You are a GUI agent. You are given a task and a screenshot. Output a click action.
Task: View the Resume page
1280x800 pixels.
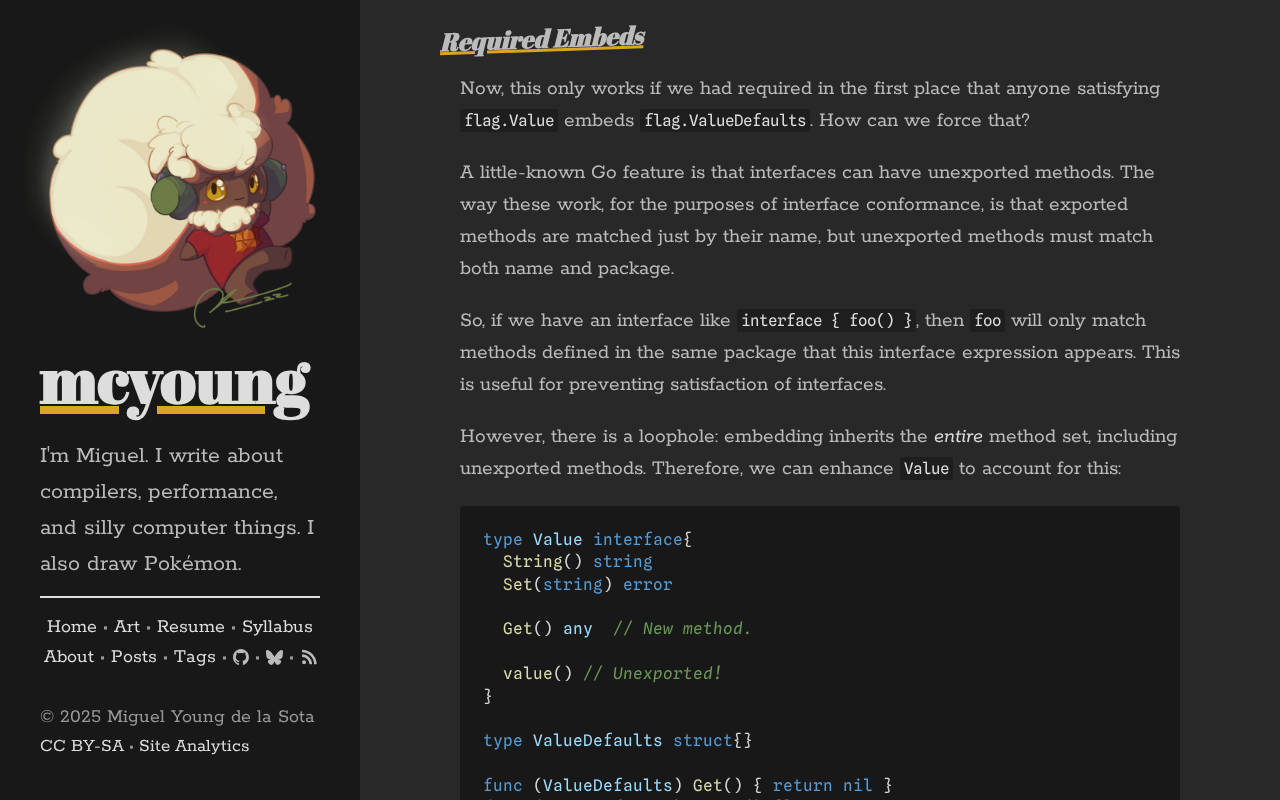pos(190,625)
